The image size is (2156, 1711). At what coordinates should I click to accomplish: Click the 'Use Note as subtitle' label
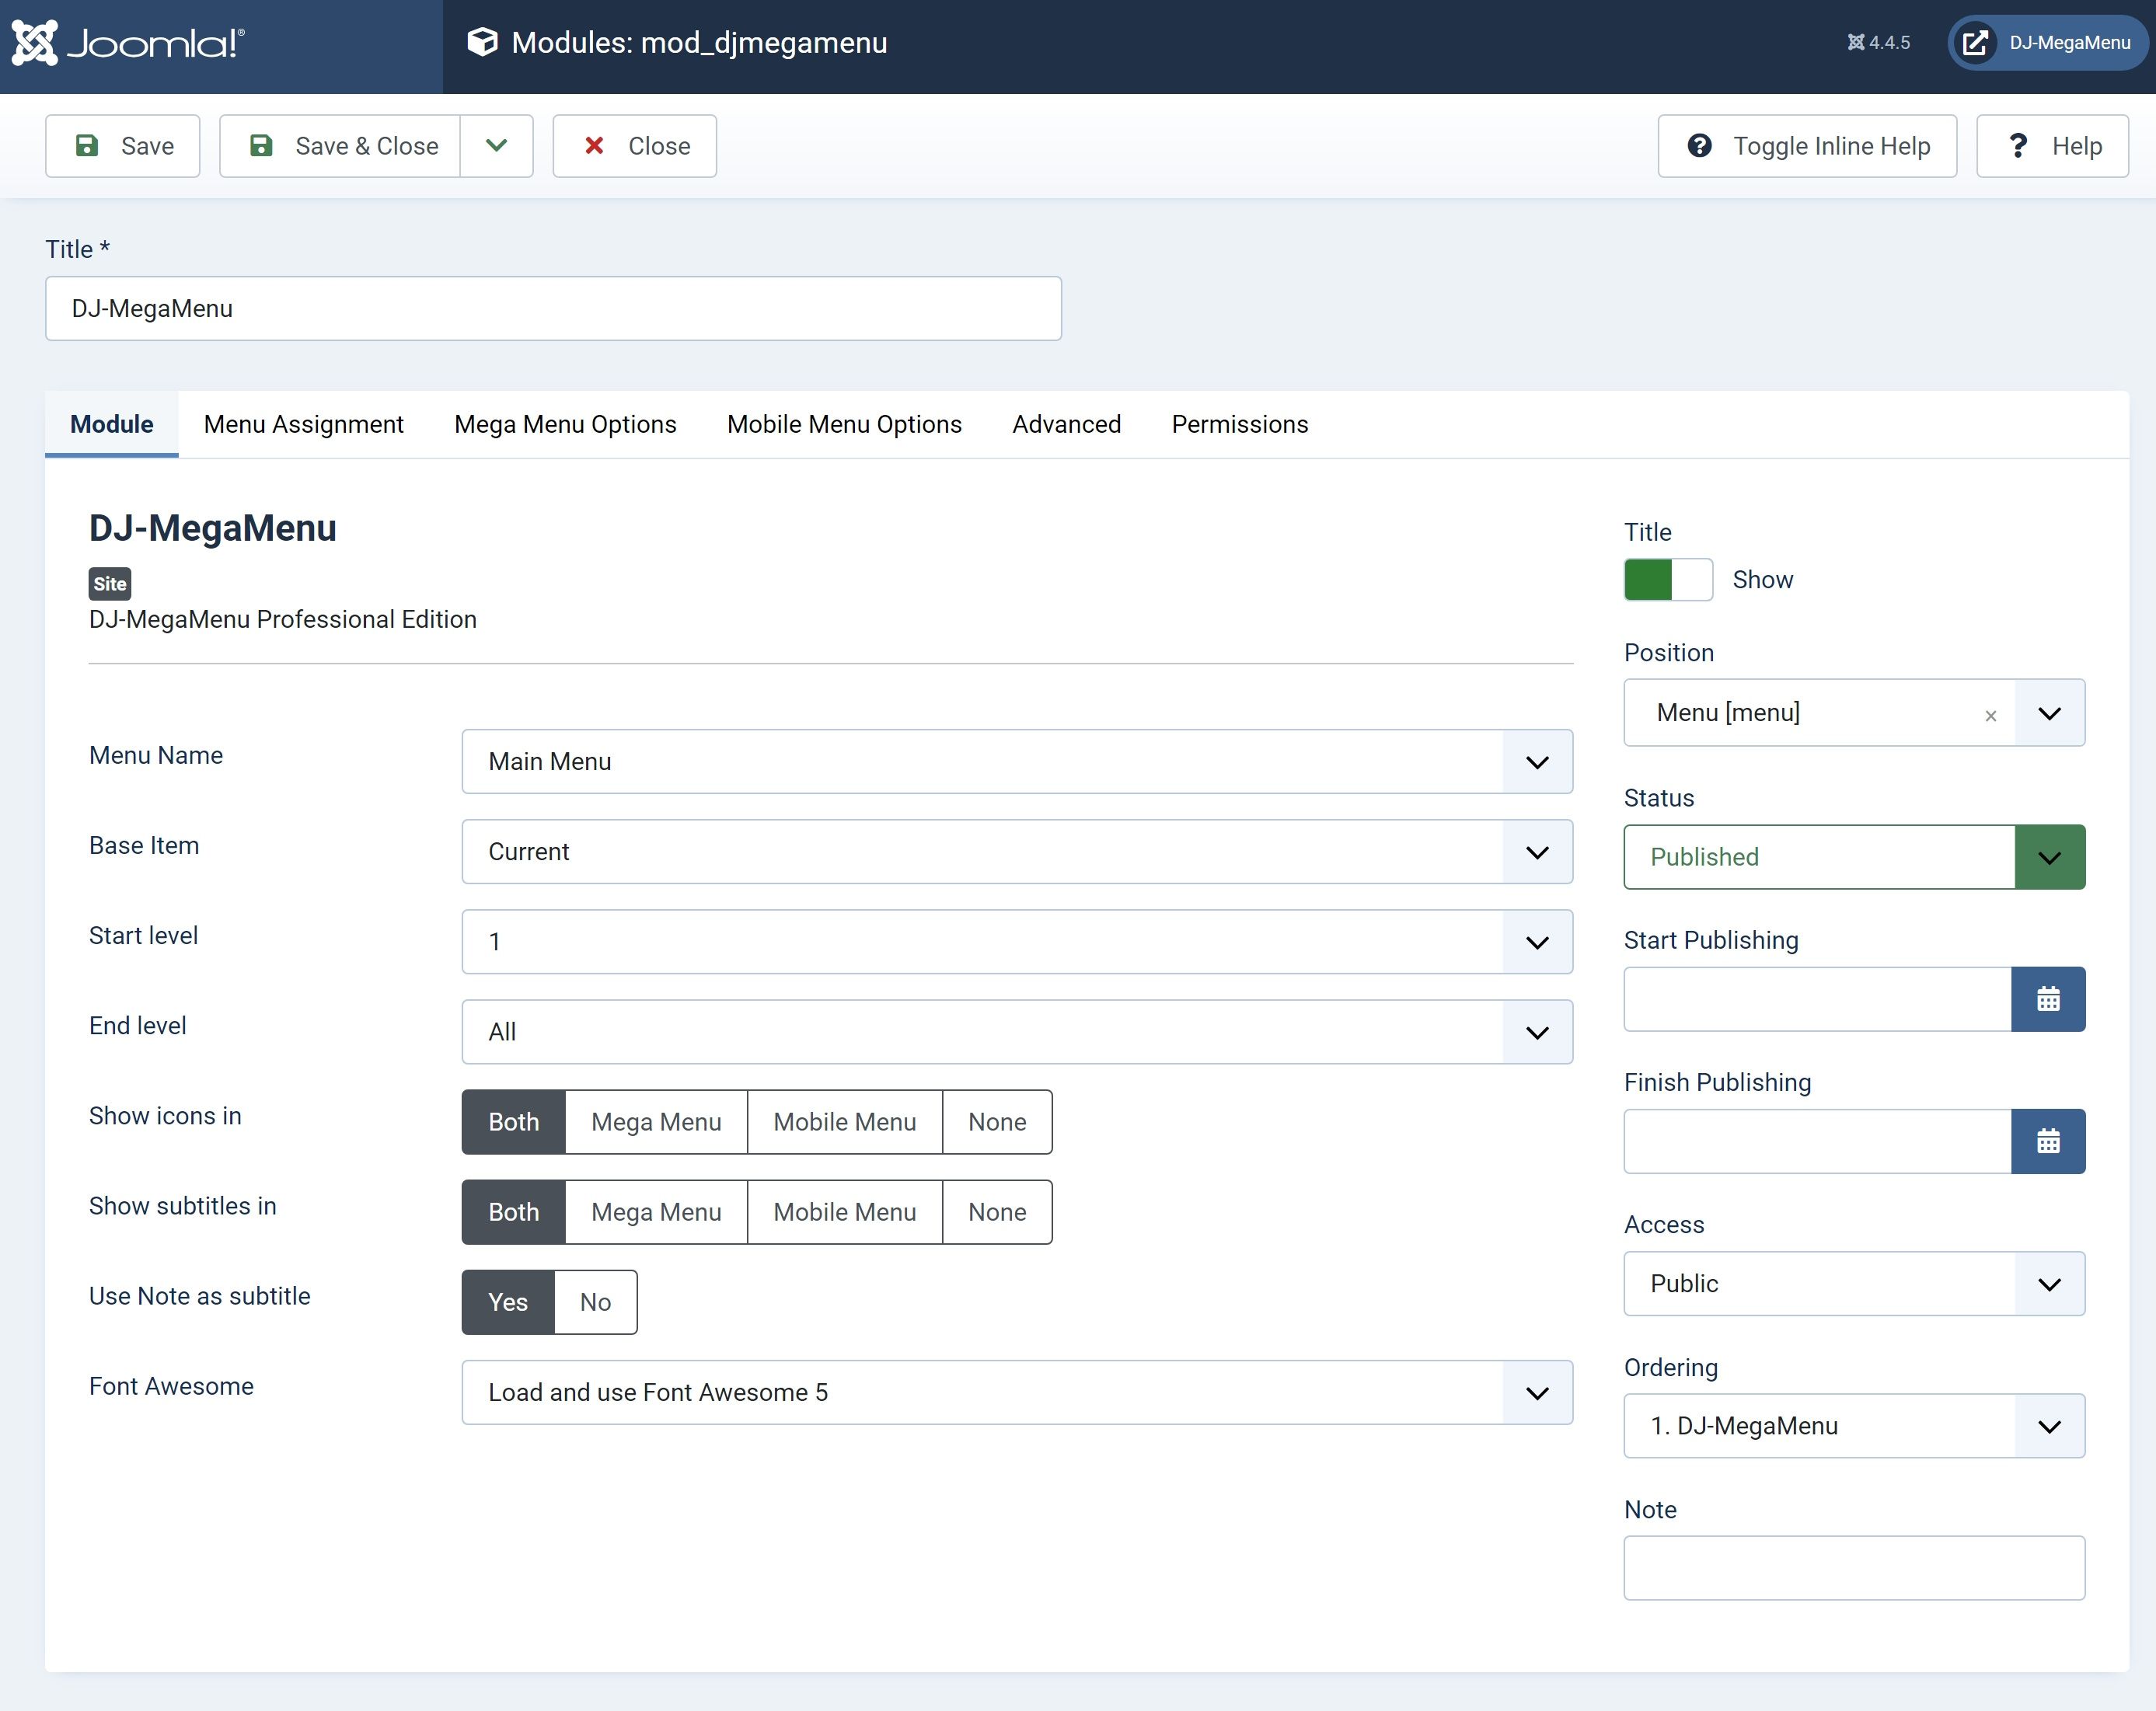(x=200, y=1296)
